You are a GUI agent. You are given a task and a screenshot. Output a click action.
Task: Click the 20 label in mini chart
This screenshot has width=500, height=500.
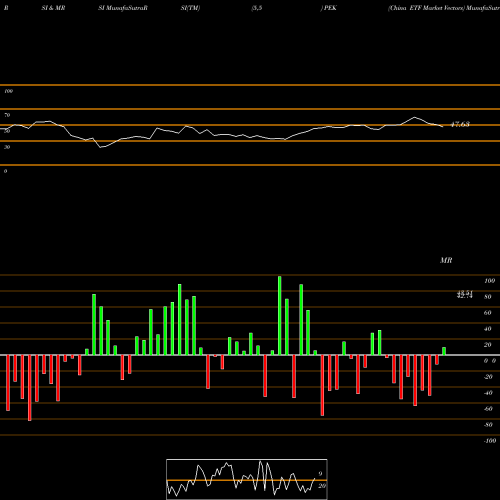click(x=322, y=486)
